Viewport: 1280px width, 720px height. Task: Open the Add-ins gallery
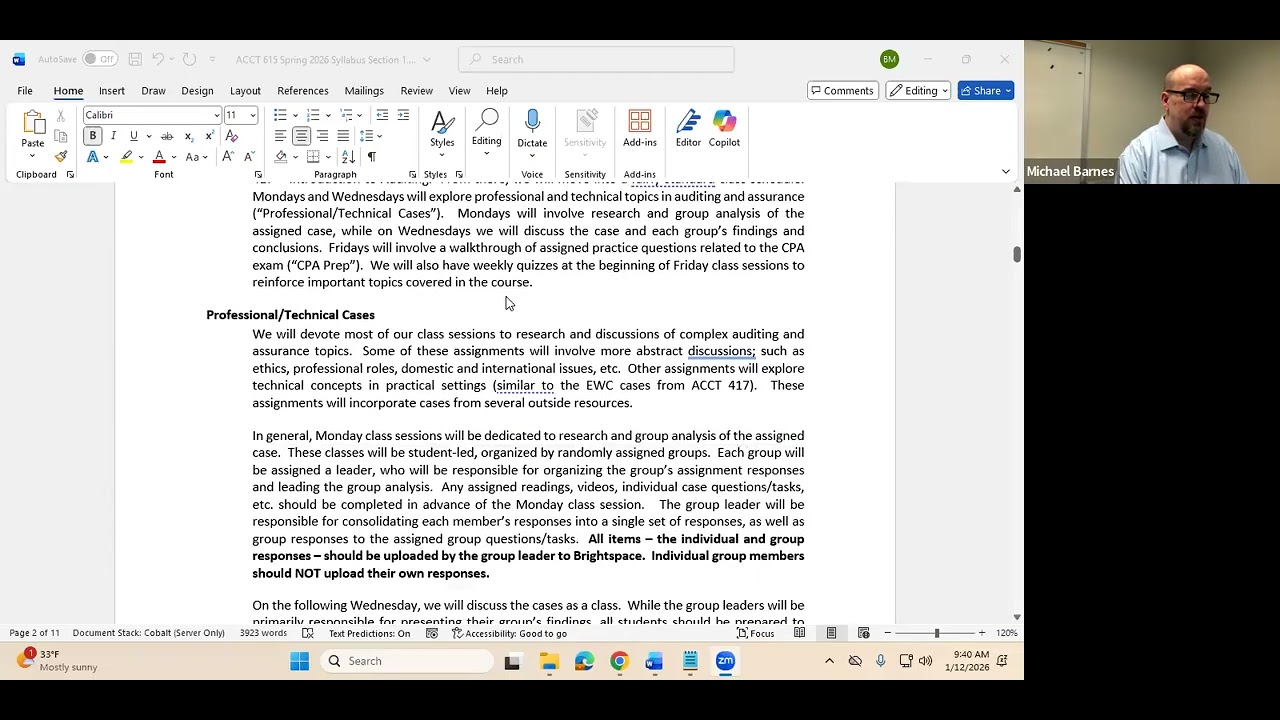pyautogui.click(x=640, y=129)
